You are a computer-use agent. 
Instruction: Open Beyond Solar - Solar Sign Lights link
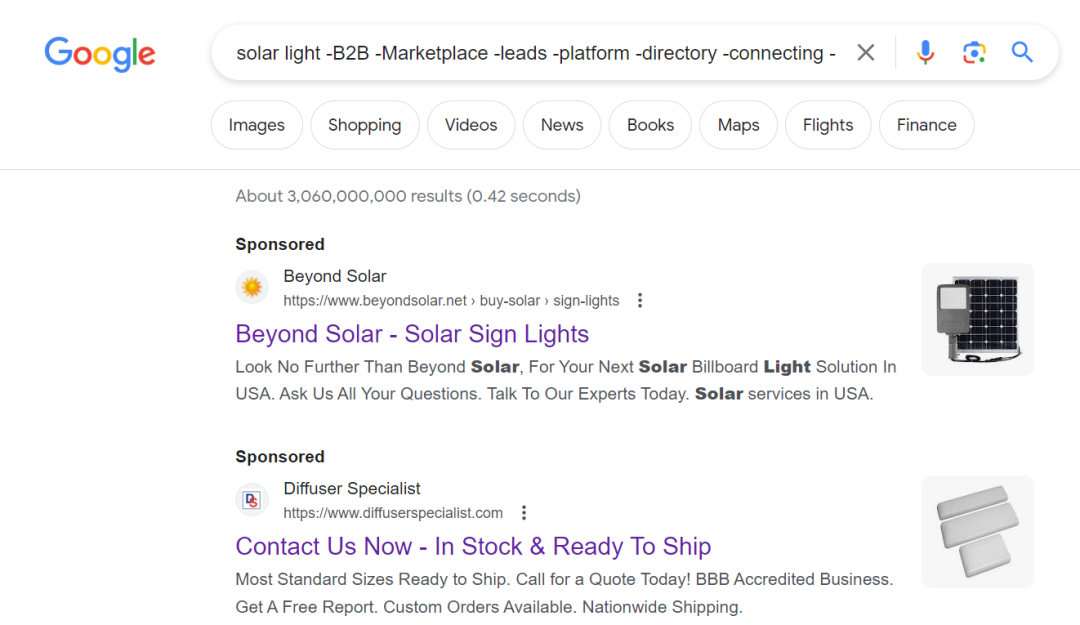(x=412, y=334)
